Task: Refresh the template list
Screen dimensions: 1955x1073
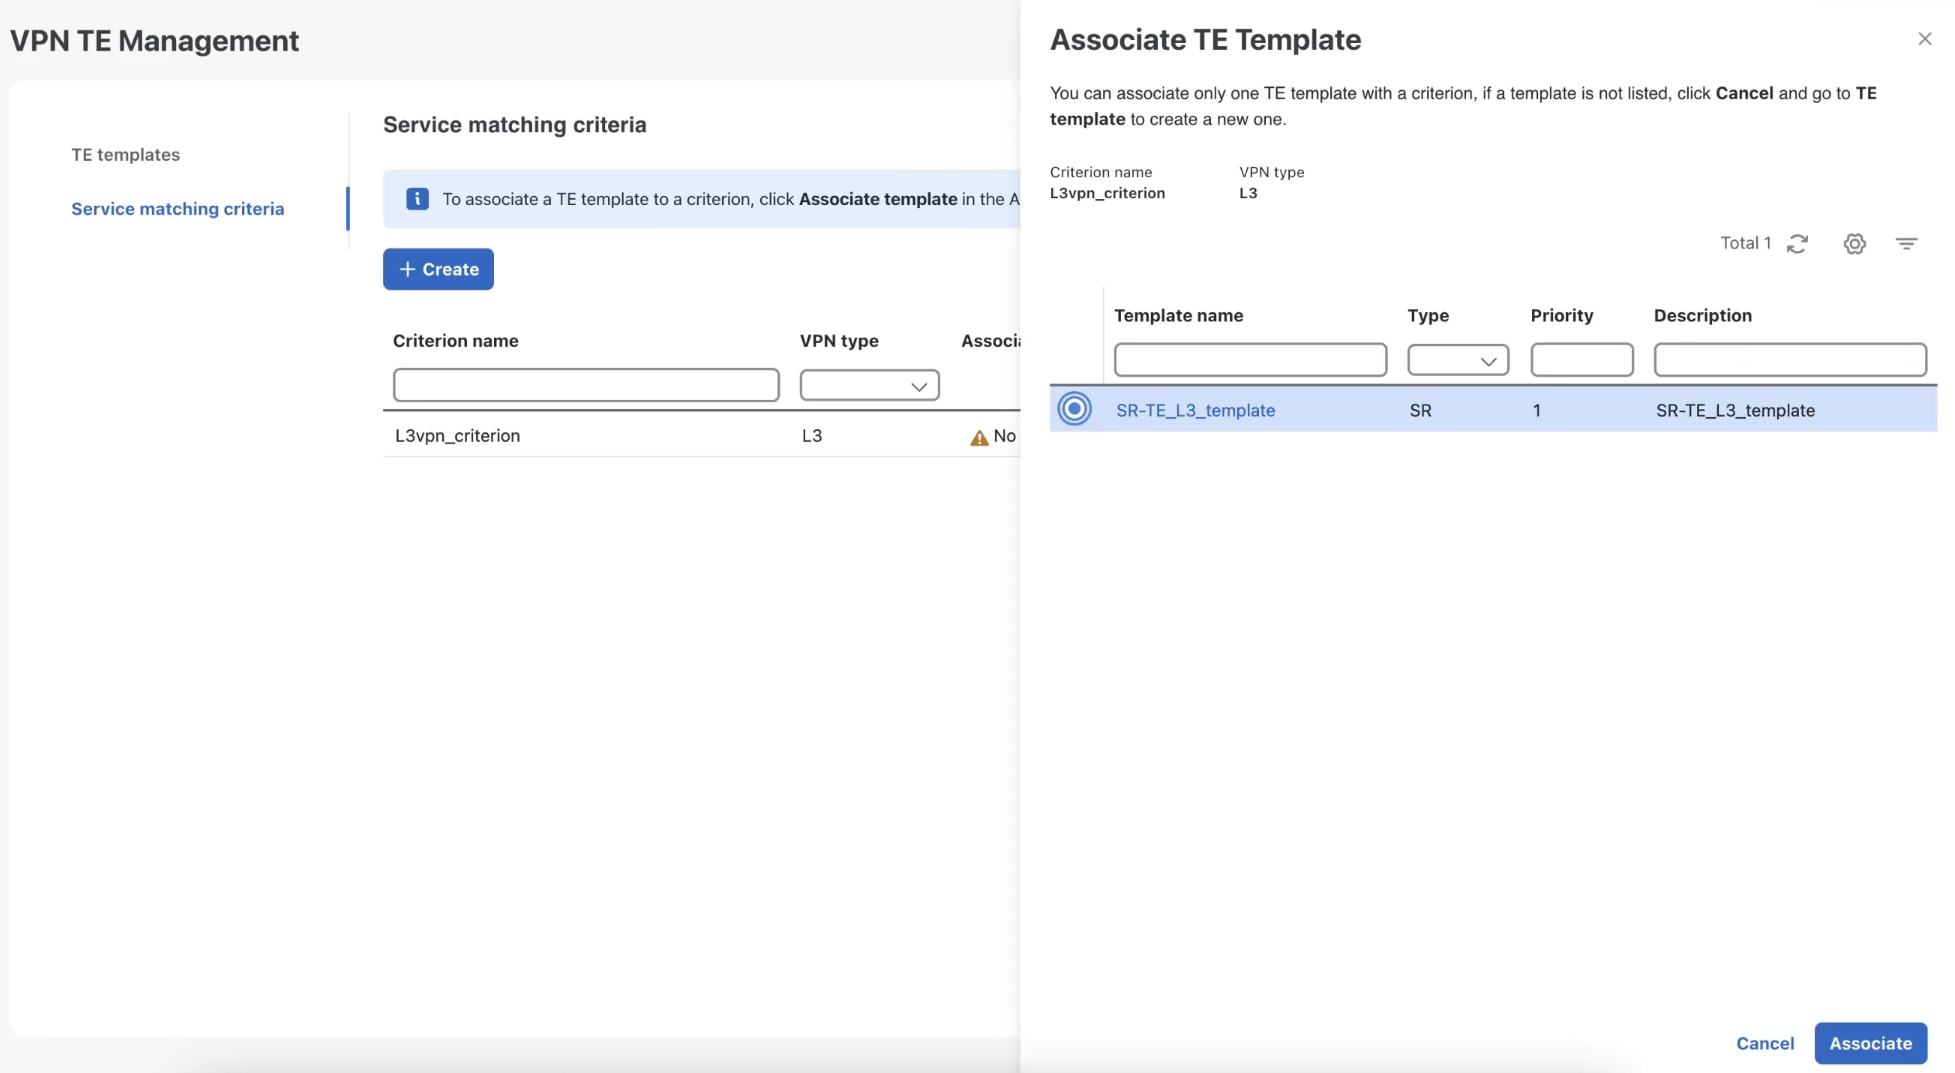Action: point(1797,243)
